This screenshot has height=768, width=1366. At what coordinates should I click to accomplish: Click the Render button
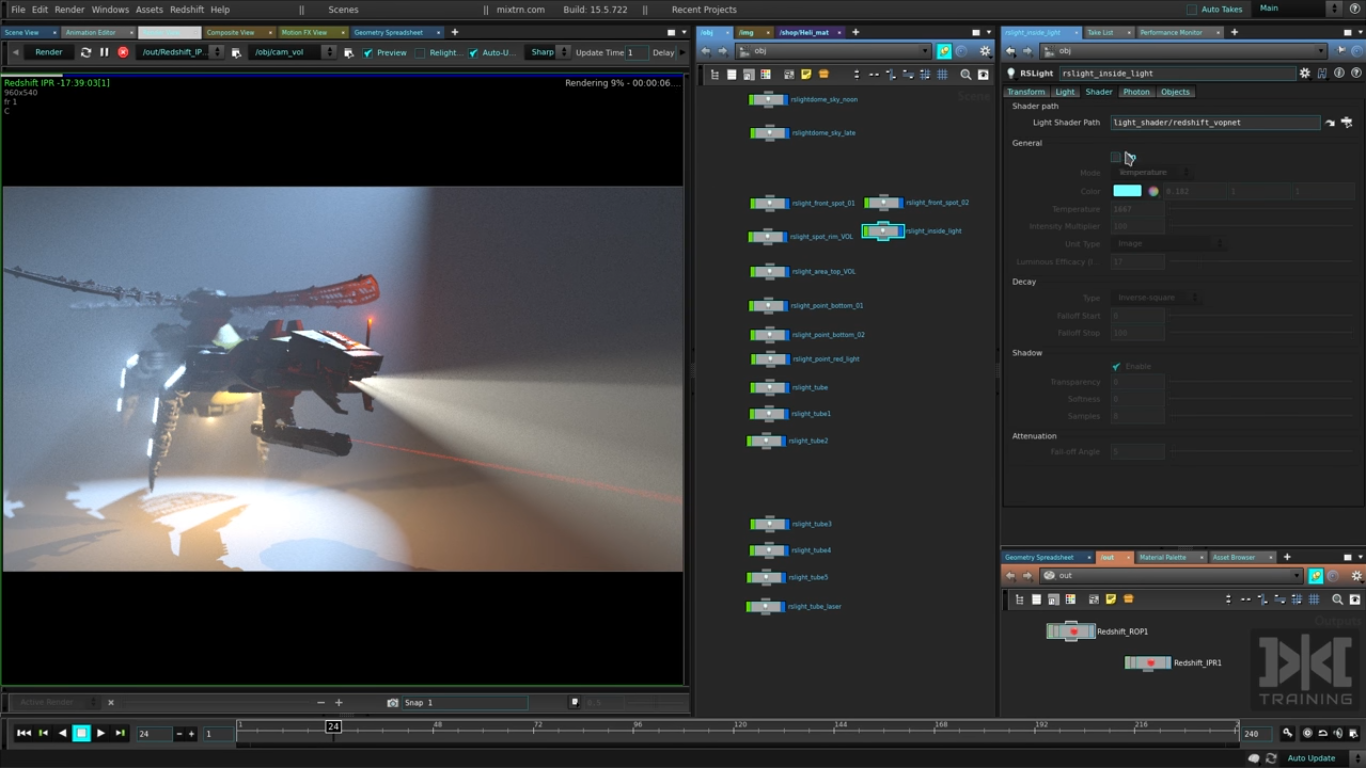pos(48,52)
